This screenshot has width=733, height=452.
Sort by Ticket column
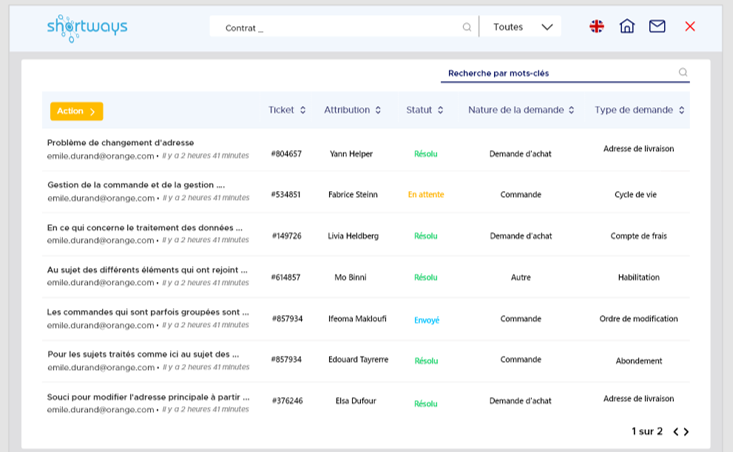click(287, 110)
